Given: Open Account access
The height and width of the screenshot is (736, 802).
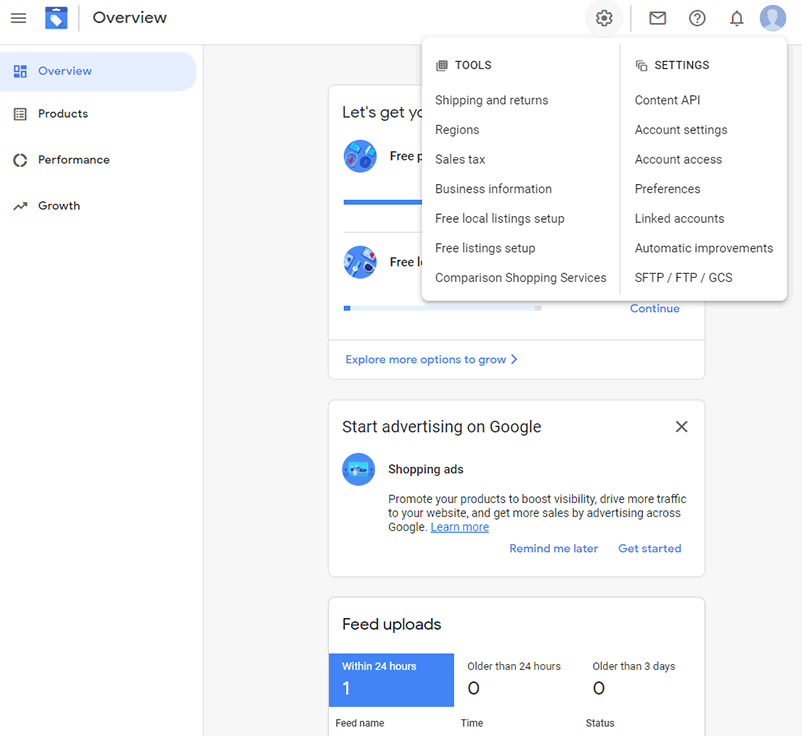Looking at the screenshot, I should coord(678,160).
